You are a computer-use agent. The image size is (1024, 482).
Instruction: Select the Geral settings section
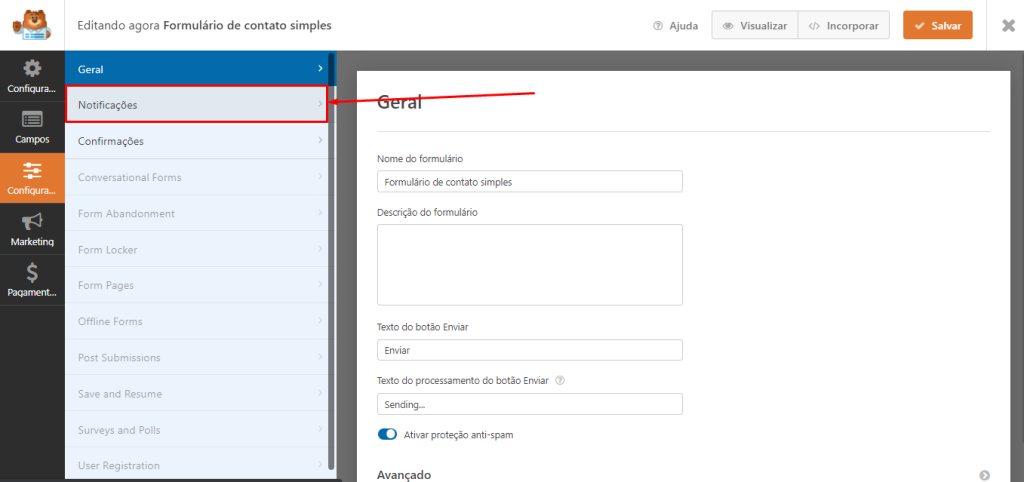pos(199,69)
